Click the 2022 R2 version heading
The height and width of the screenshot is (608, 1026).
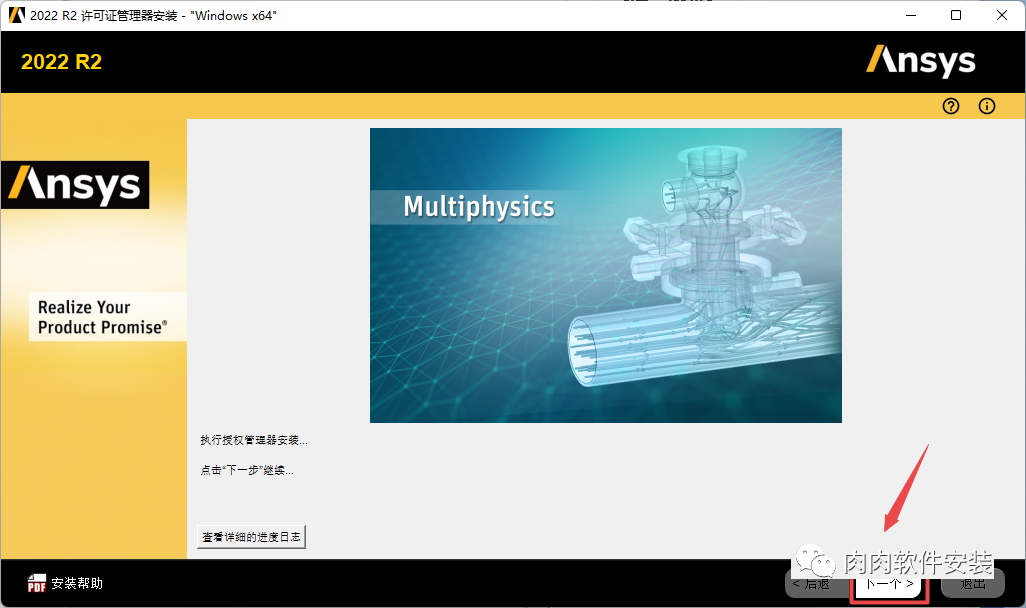tap(62, 62)
